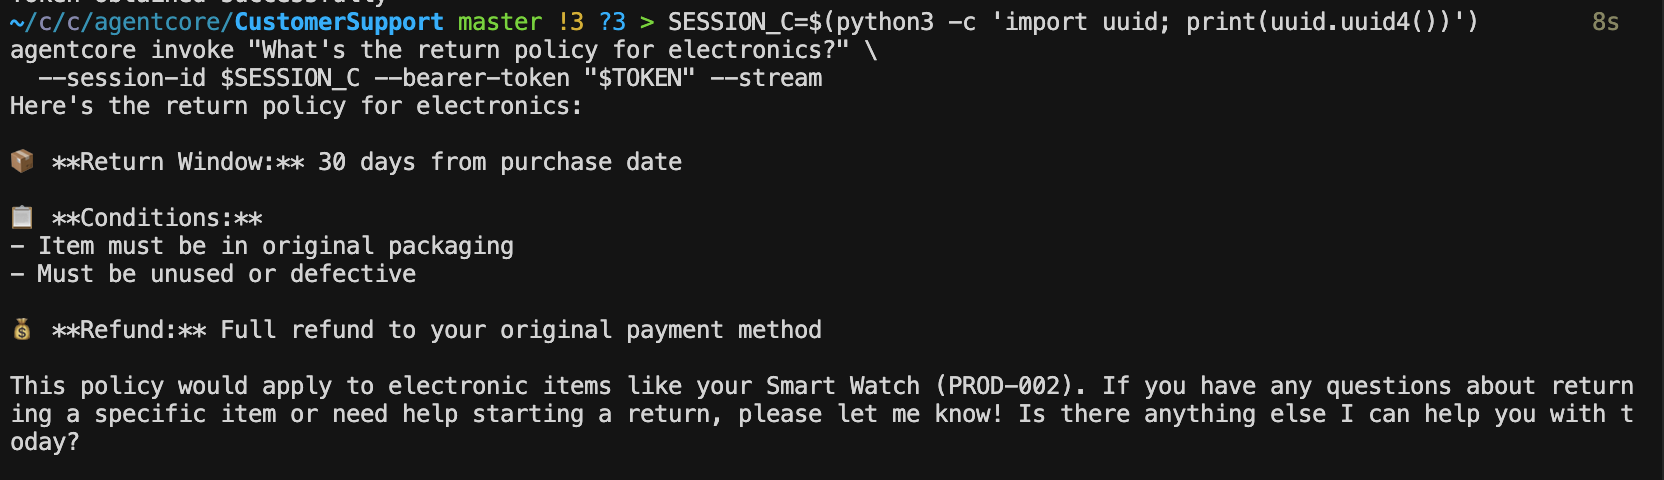Click the --session-id flag
This screenshot has width=1664, height=480.
(122, 78)
